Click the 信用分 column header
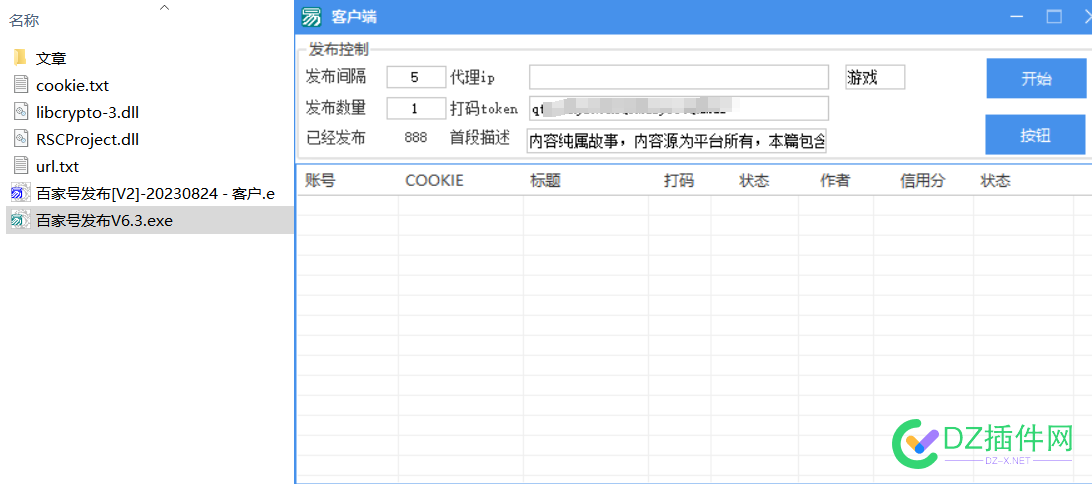1092x484 pixels. tap(923, 181)
